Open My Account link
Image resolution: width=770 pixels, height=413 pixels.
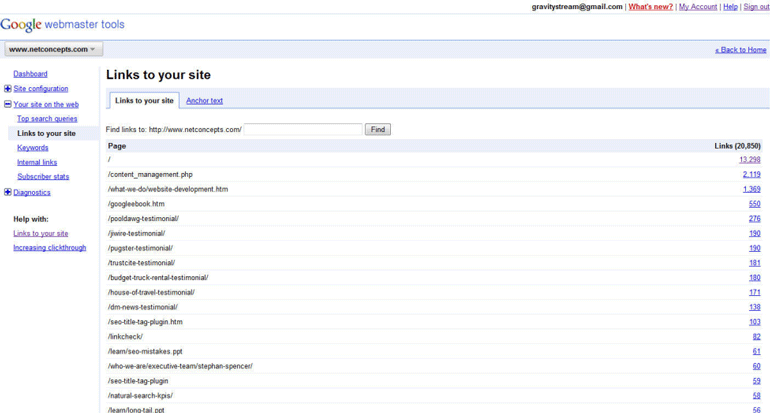[698, 7]
